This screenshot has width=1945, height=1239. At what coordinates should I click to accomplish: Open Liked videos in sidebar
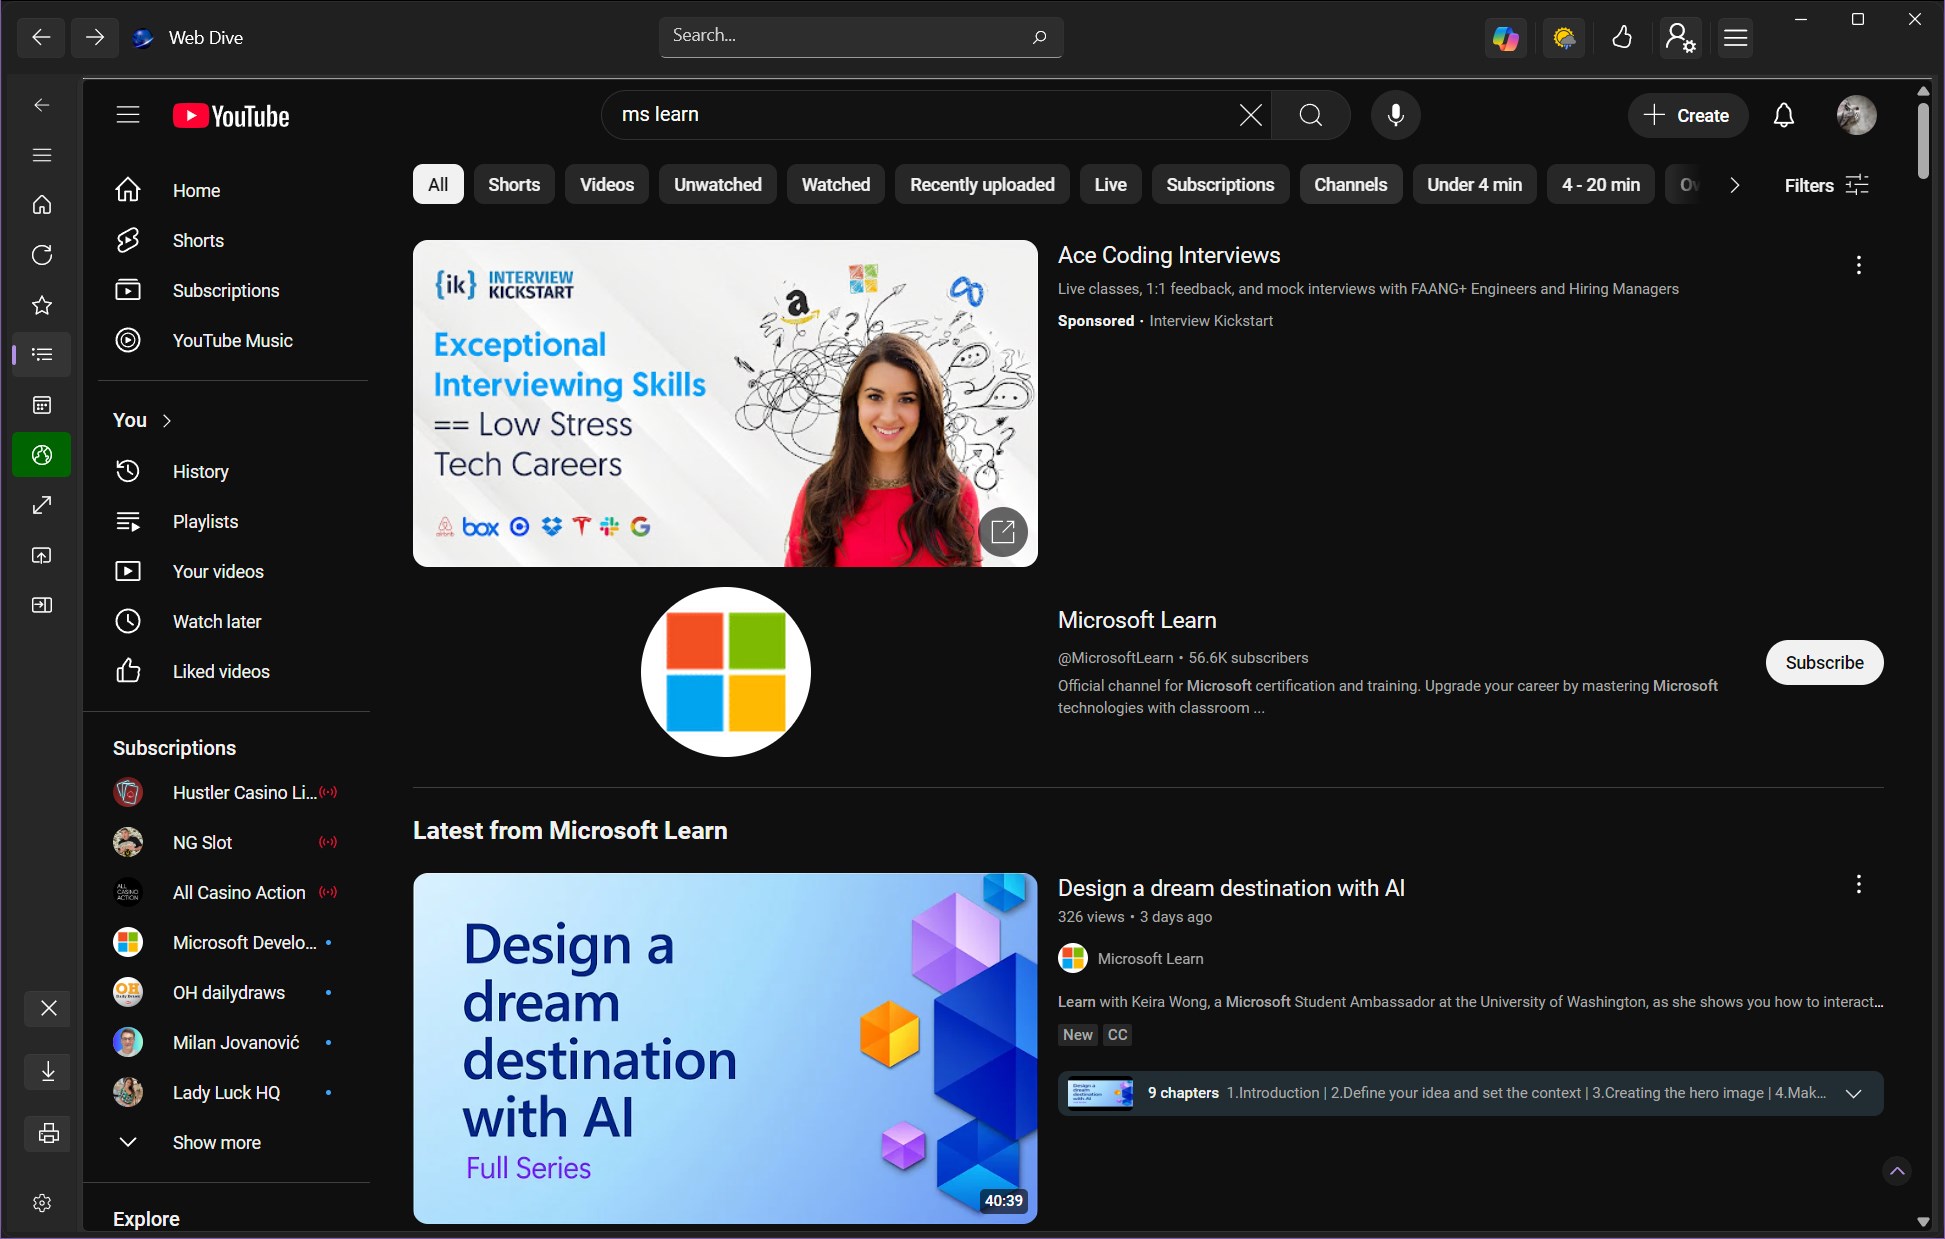pyautogui.click(x=220, y=672)
